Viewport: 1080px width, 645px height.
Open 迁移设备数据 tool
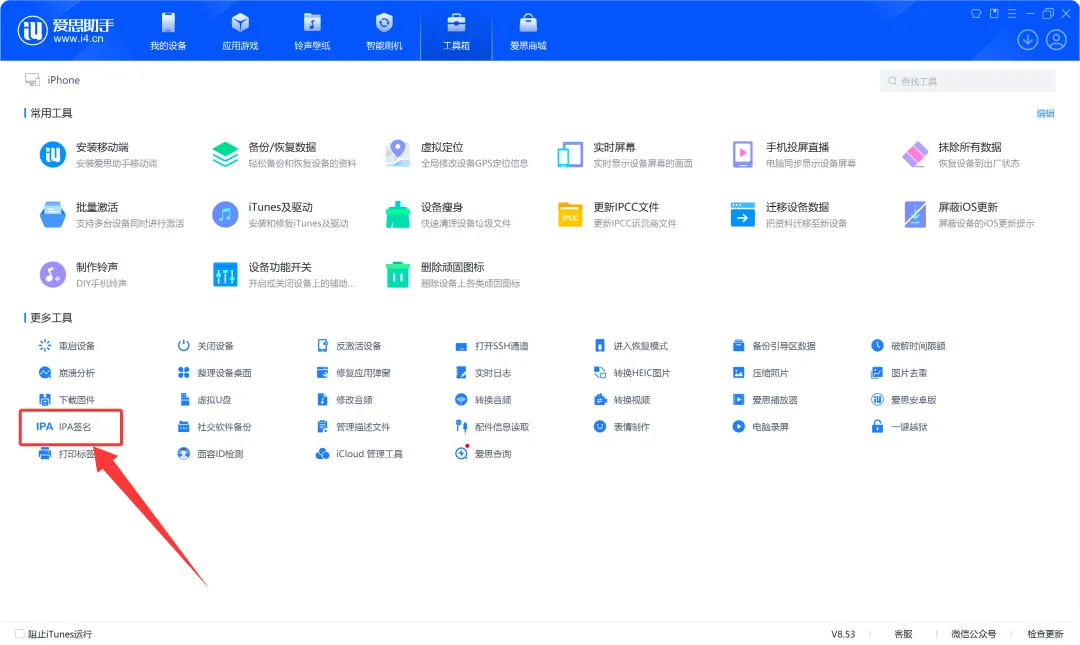click(788, 214)
